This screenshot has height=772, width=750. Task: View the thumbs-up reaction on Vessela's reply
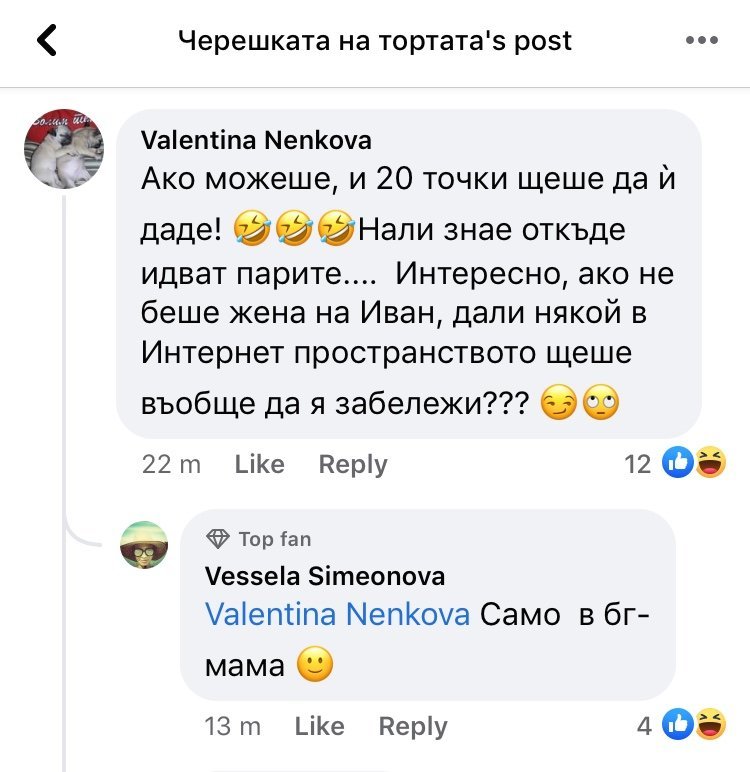[679, 725]
